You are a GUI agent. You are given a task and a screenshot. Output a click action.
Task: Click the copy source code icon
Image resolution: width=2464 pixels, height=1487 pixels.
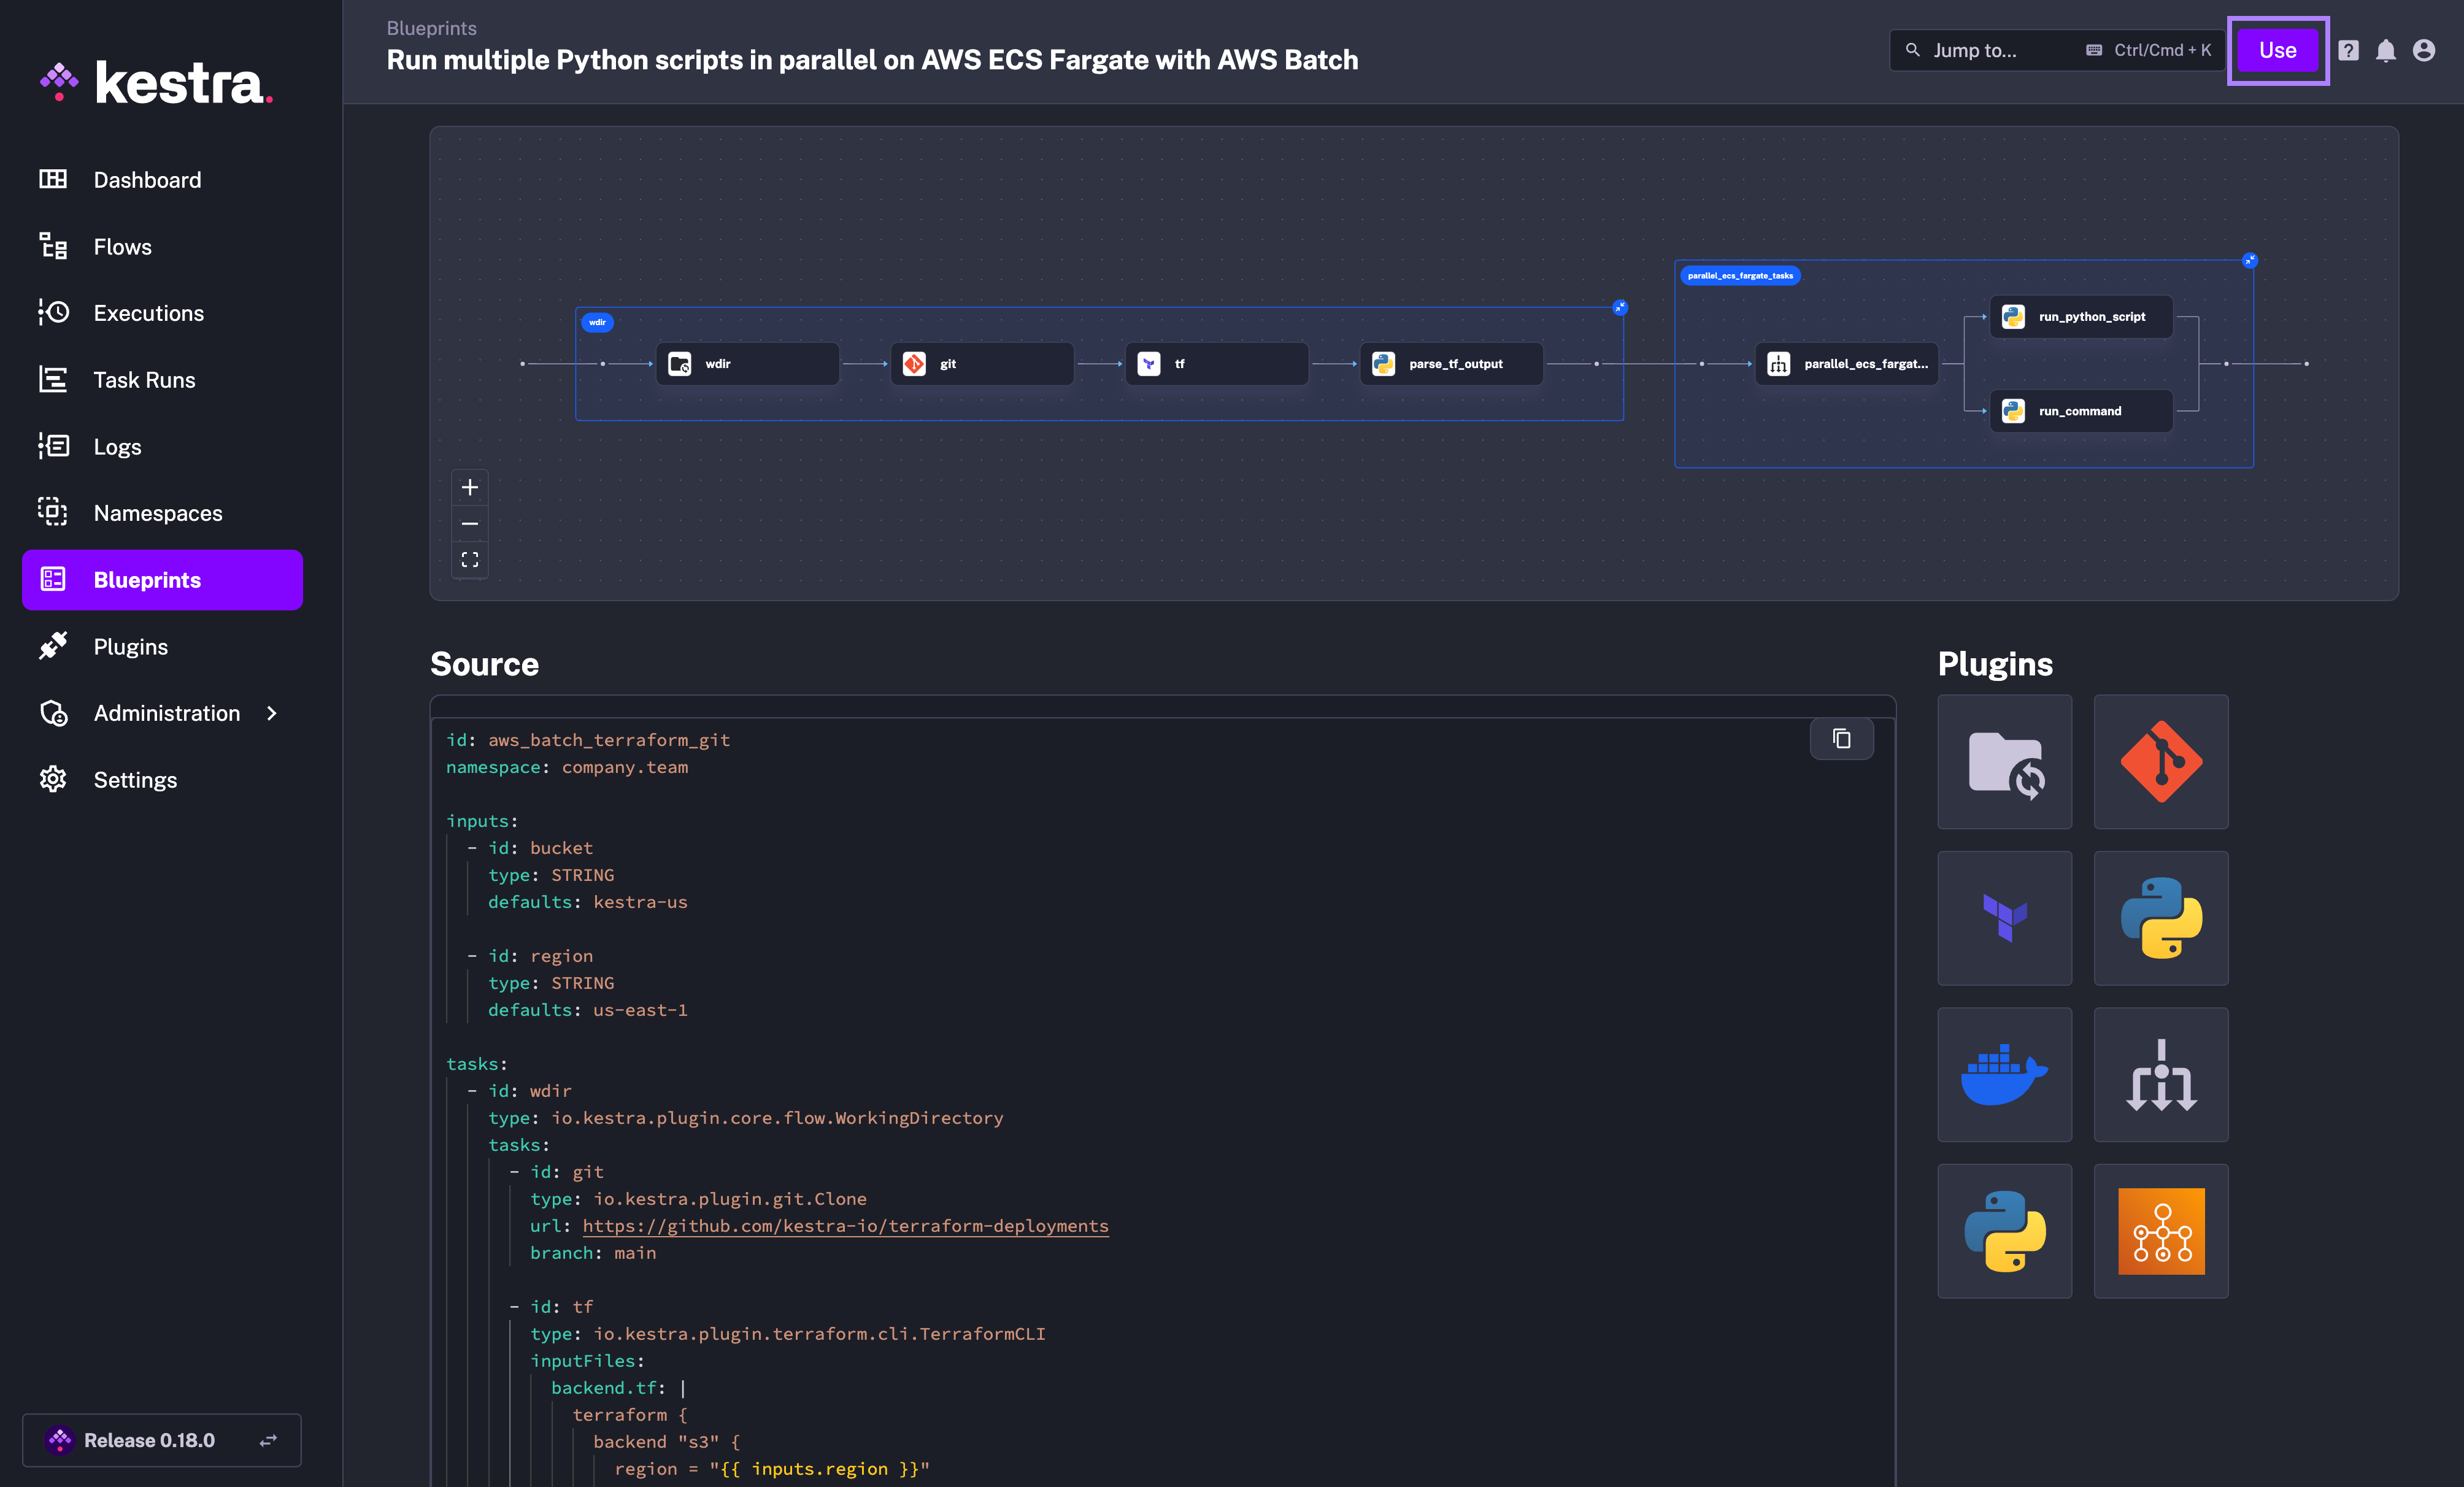click(1842, 739)
